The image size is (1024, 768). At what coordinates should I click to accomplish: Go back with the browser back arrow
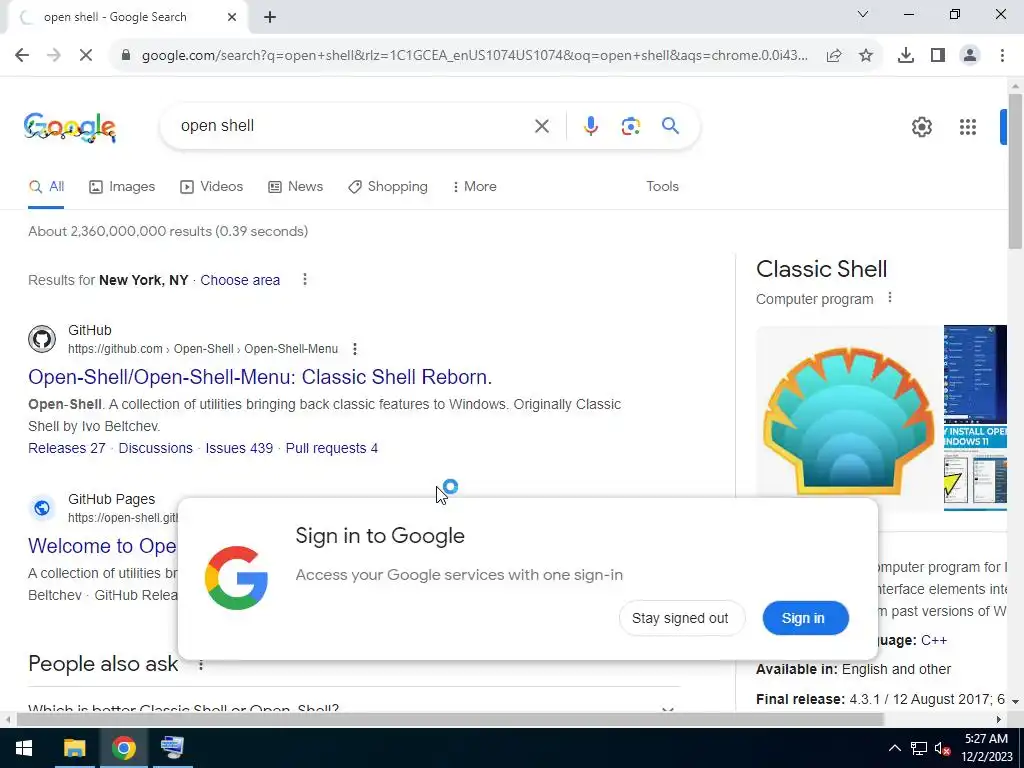coord(22,56)
